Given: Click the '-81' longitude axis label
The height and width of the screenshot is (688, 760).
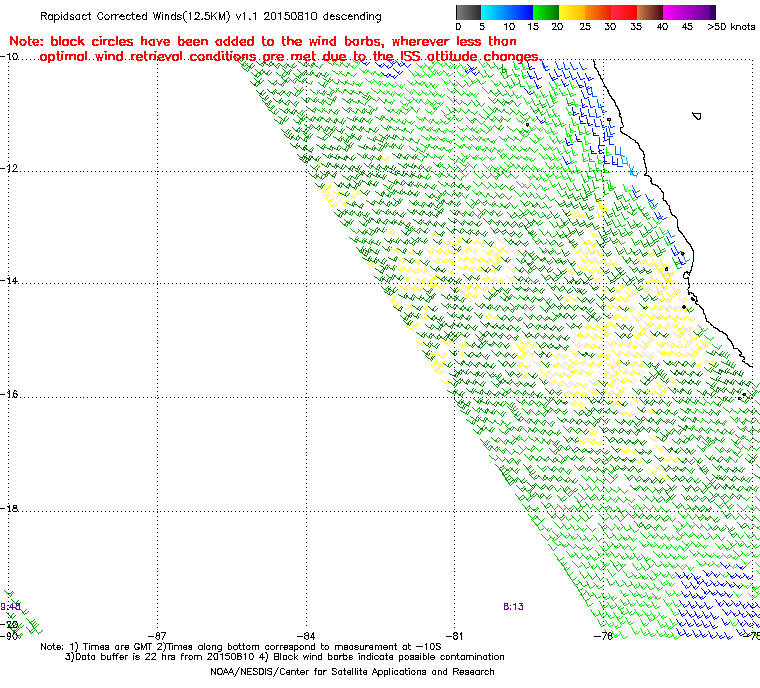Looking at the screenshot, I should (454, 636).
